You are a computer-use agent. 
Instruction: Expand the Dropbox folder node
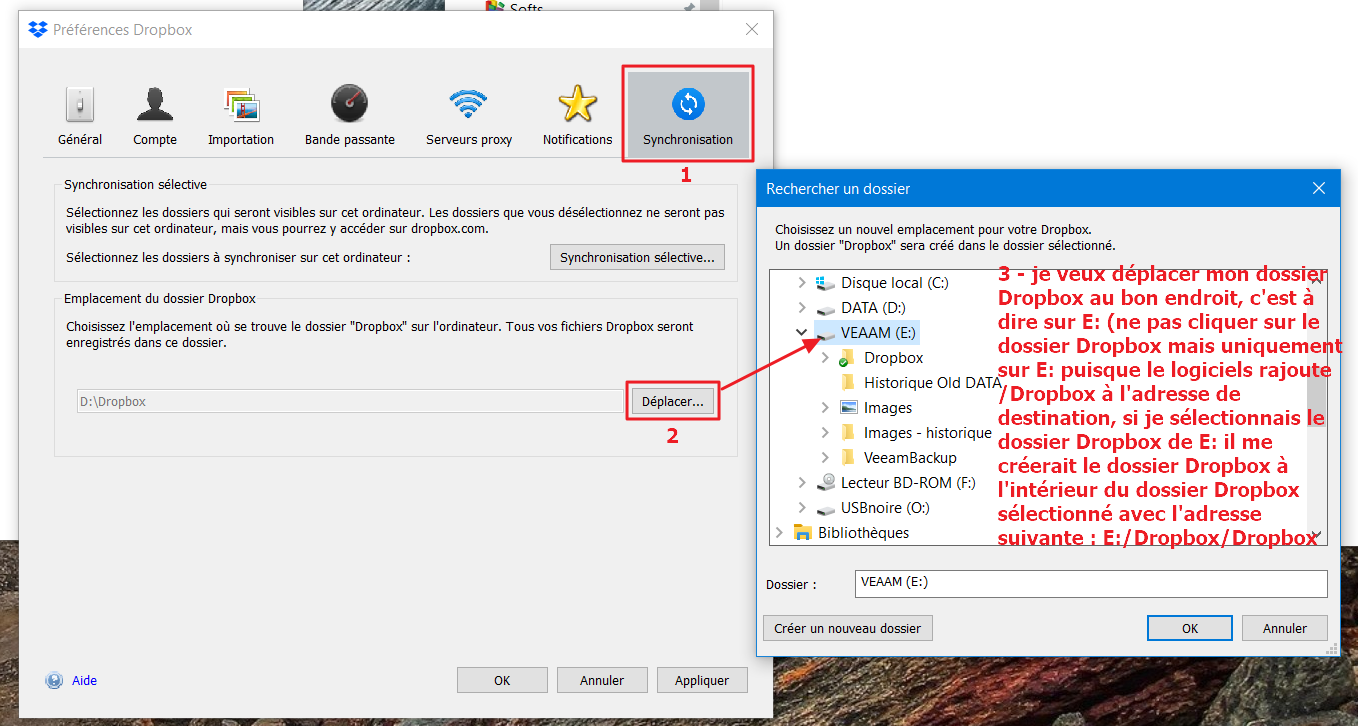pos(824,357)
